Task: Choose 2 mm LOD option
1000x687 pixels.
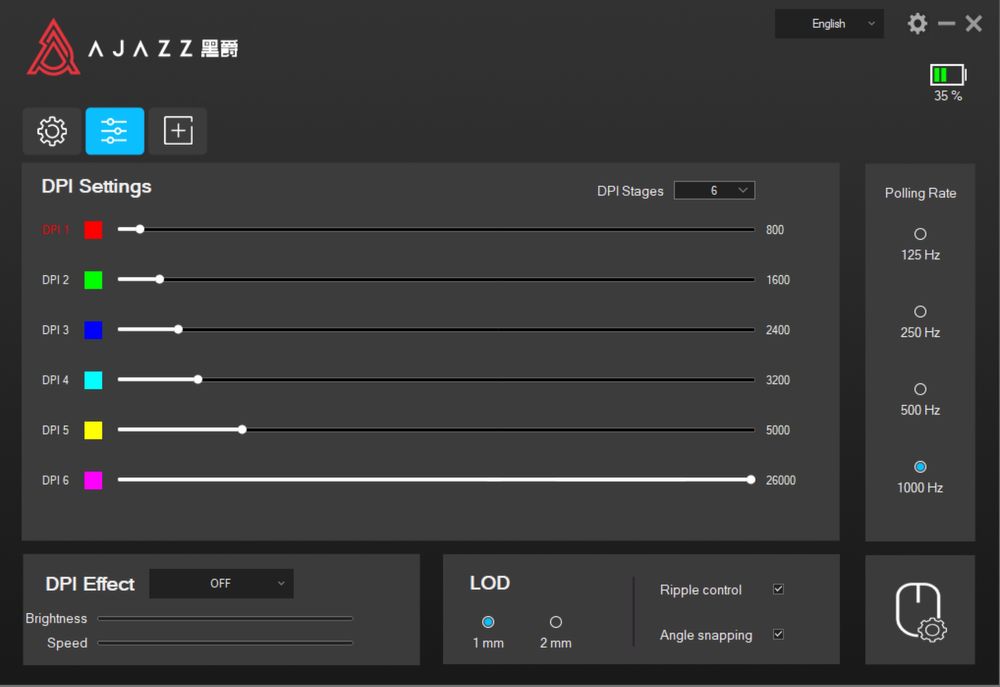Action: click(555, 622)
